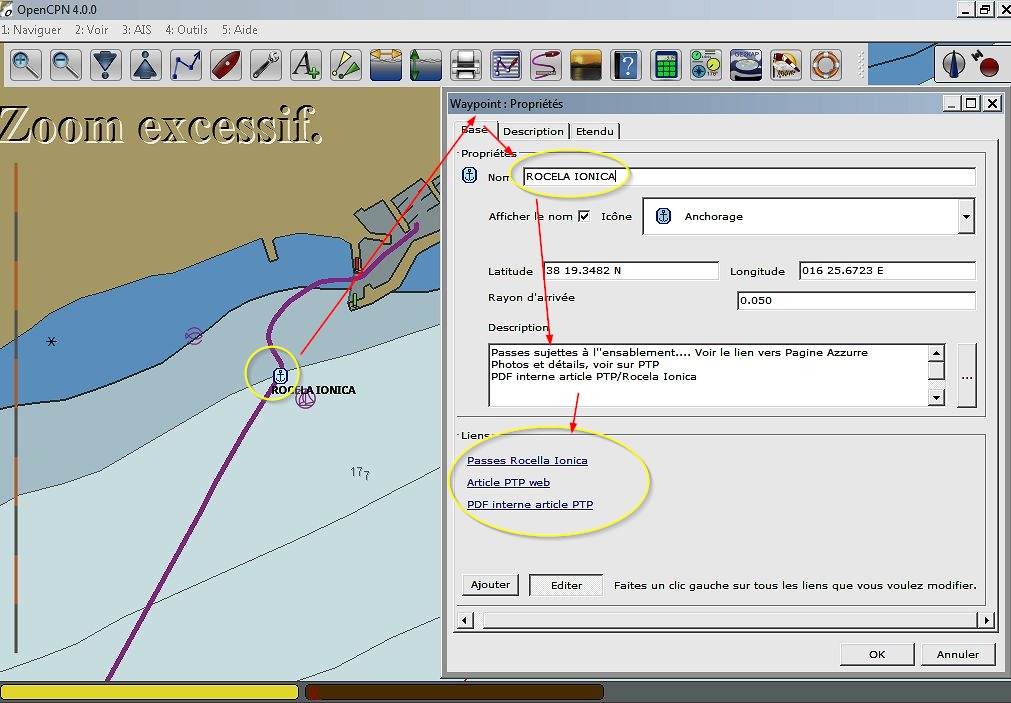Toggle tide heights vertical arrow icon
Image resolution: width=1011 pixels, height=703 pixels.
426,65
